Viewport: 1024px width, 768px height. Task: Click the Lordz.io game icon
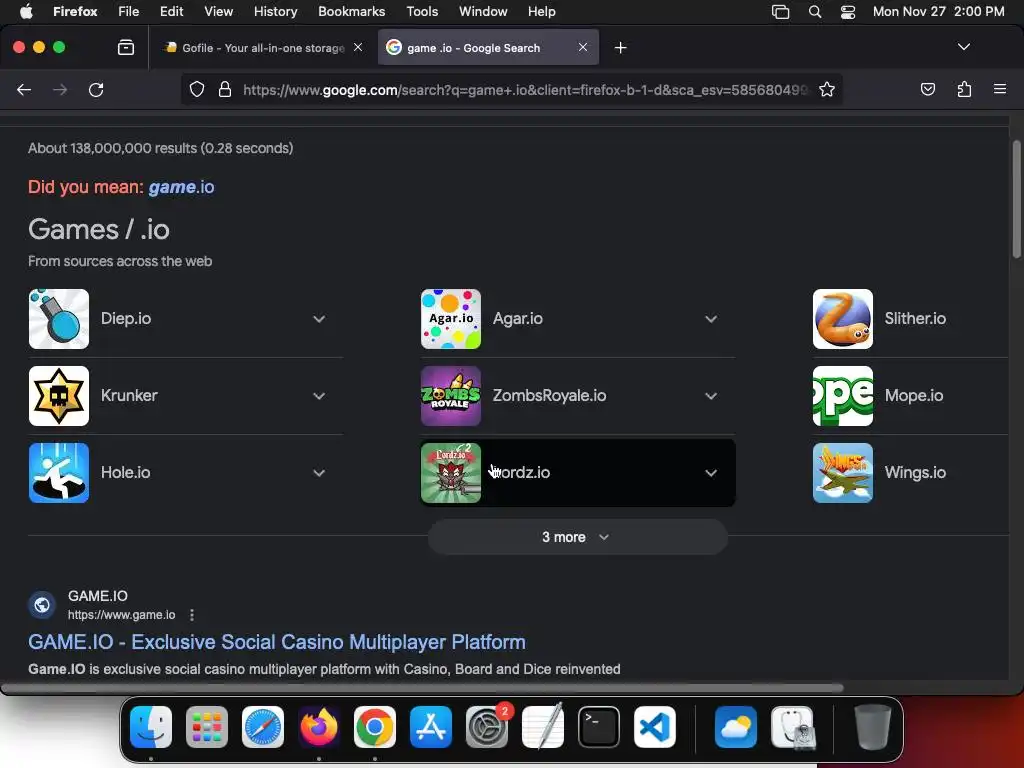[451, 473]
